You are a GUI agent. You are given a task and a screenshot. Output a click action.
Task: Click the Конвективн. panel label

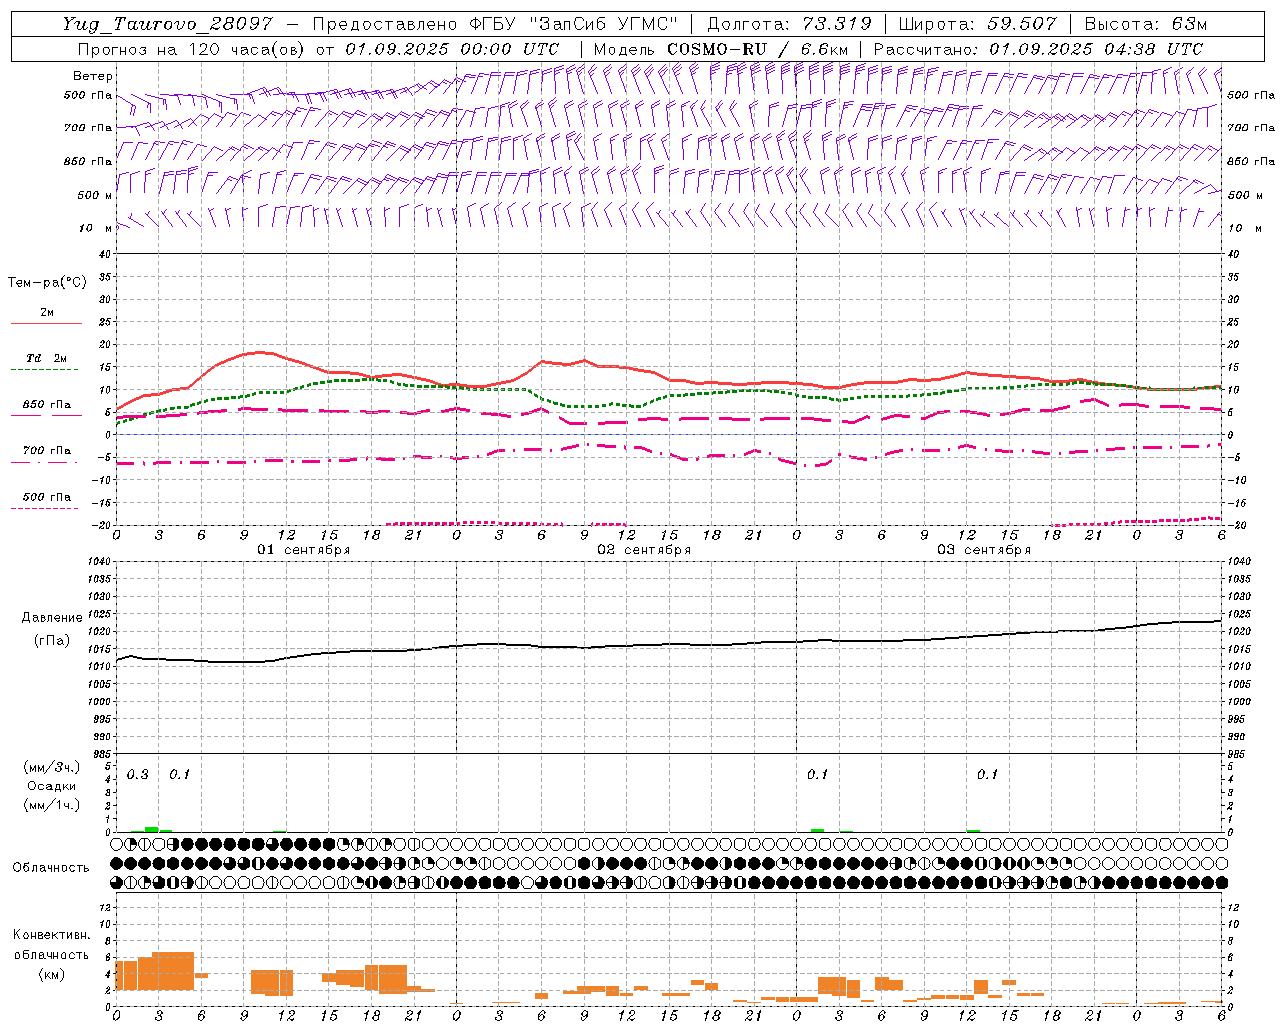tap(52, 935)
